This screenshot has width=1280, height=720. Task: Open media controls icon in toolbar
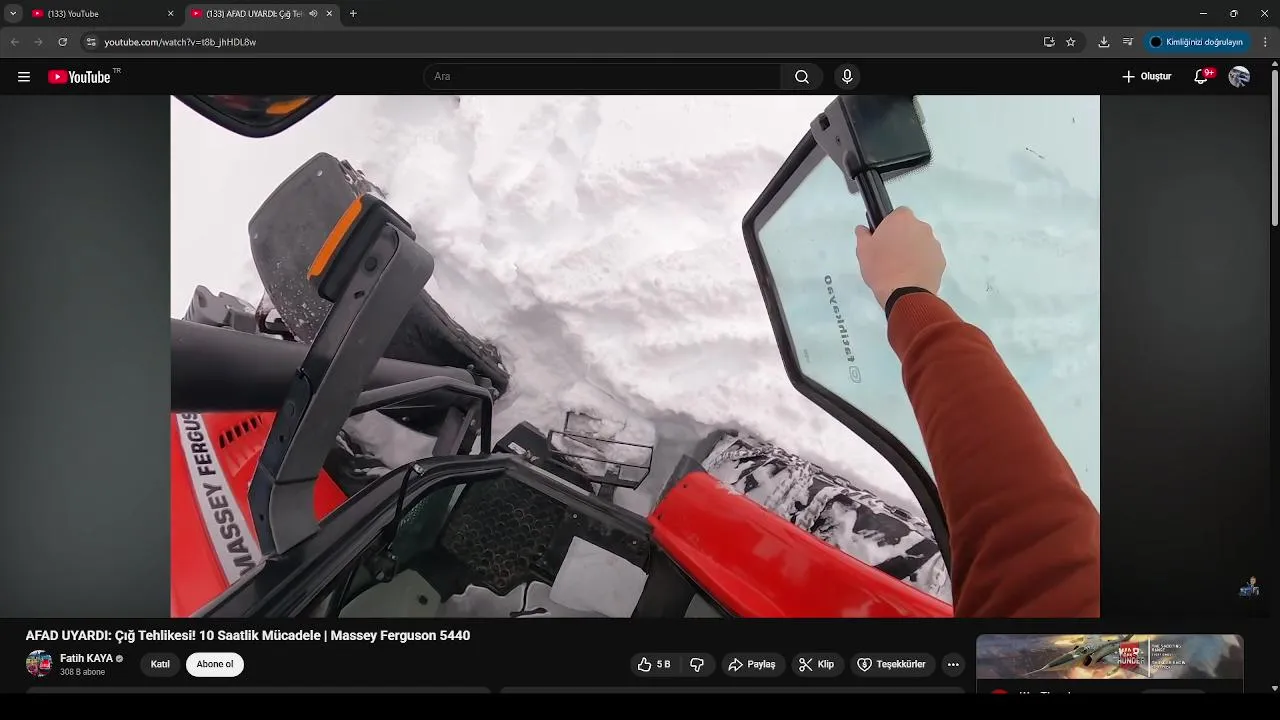[x=1128, y=42]
